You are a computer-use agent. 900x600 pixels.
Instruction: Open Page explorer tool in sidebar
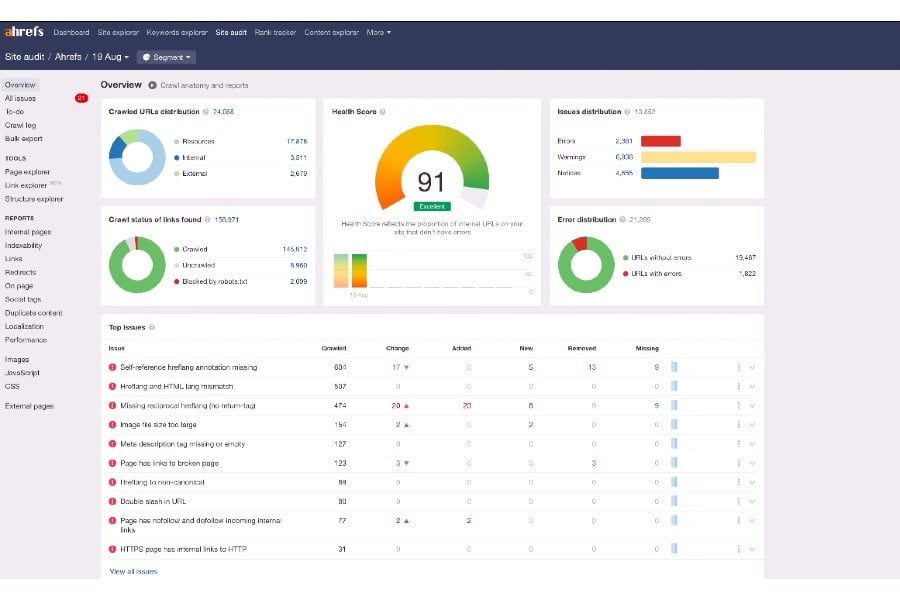pos(27,172)
